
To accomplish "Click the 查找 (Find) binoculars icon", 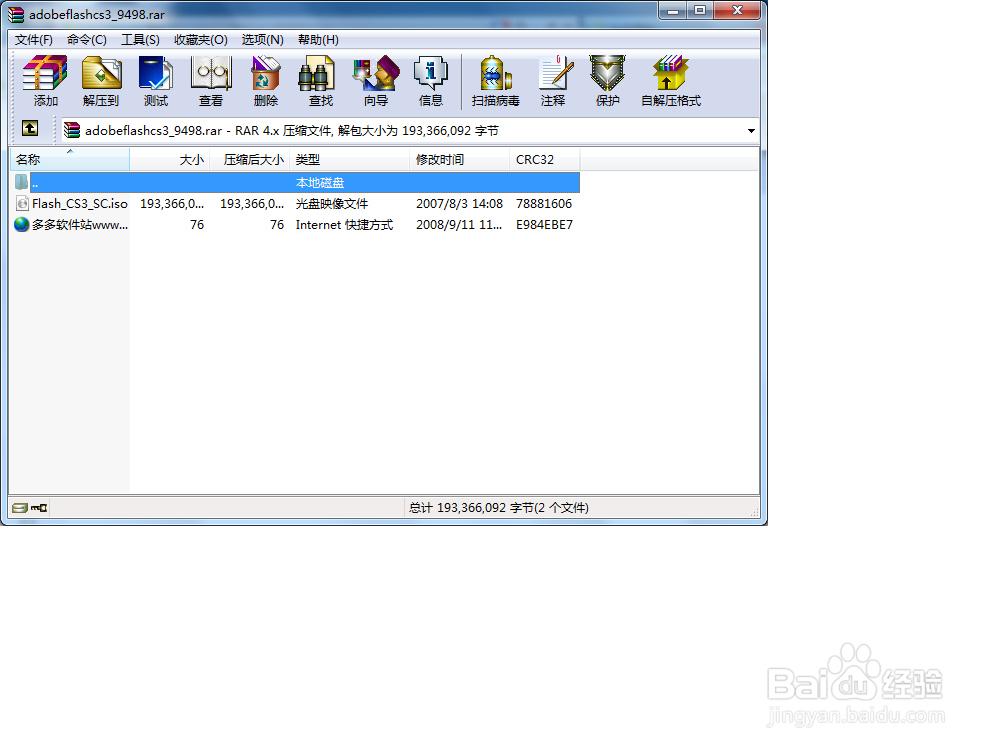I will pyautogui.click(x=316, y=73).
